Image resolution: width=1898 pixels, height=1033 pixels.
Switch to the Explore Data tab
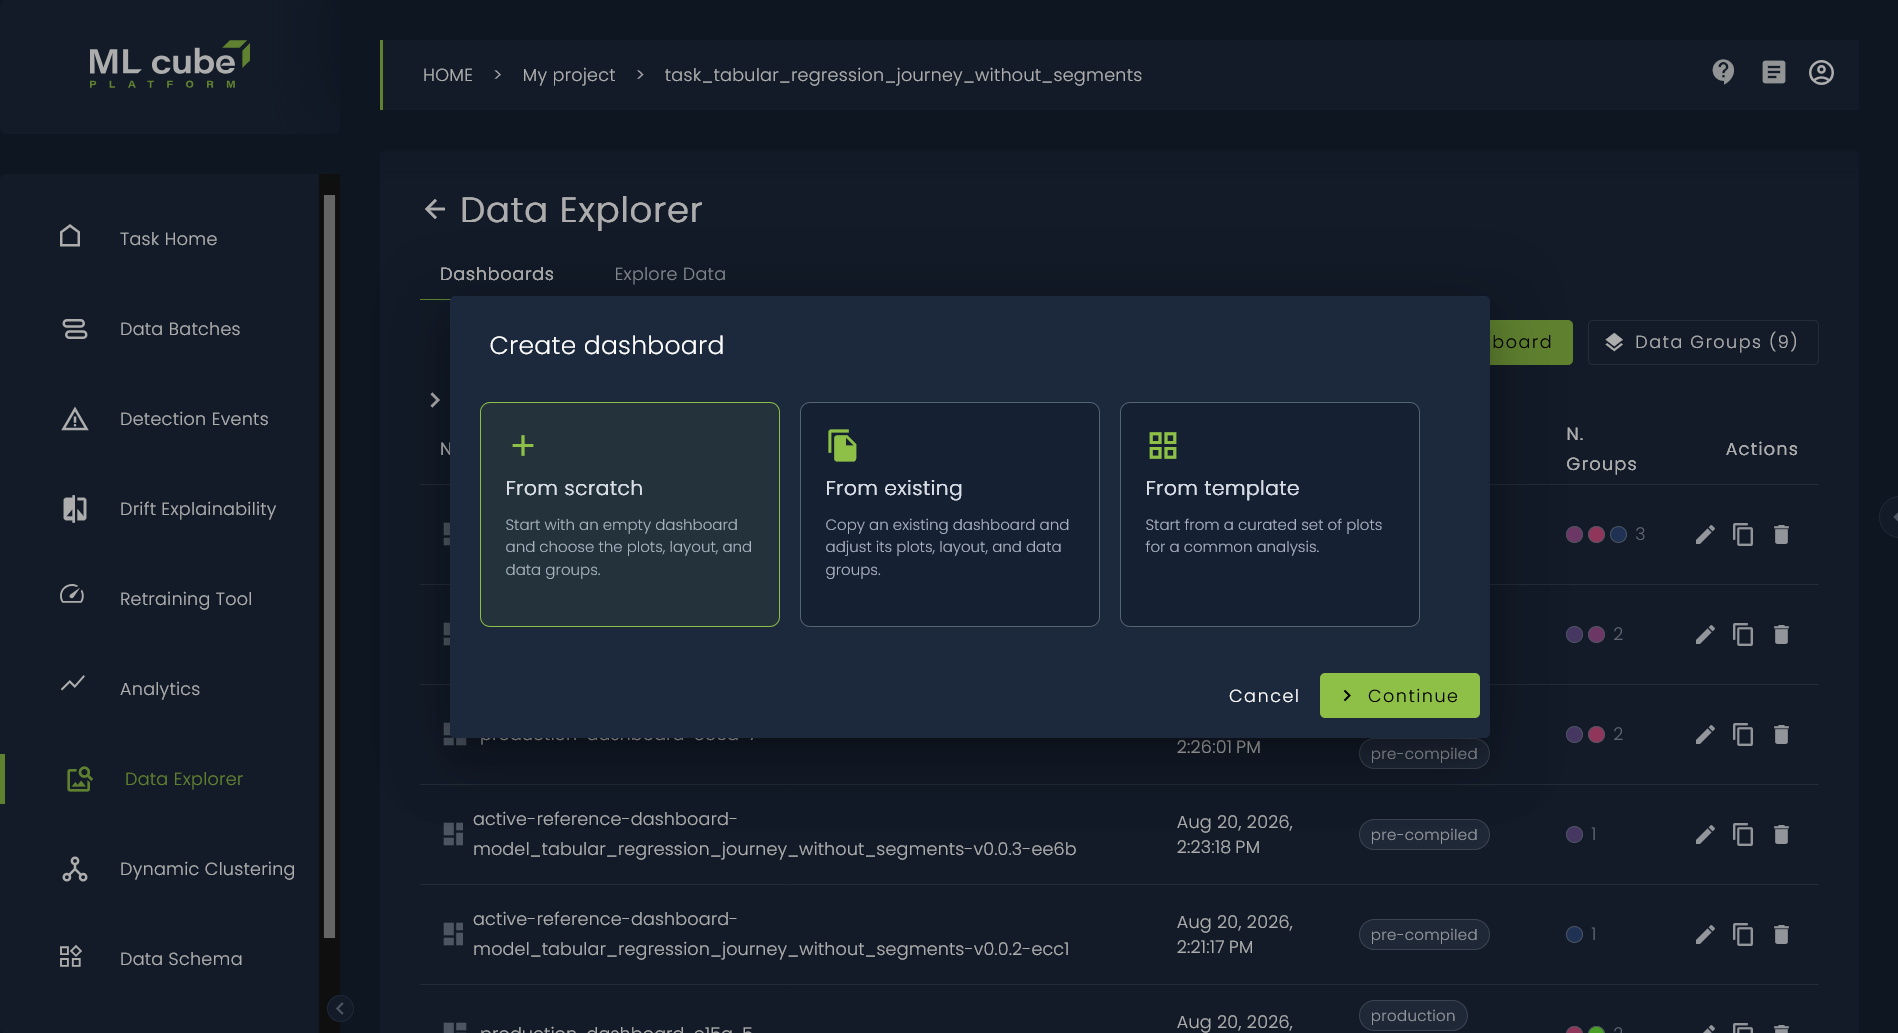pyautogui.click(x=670, y=274)
